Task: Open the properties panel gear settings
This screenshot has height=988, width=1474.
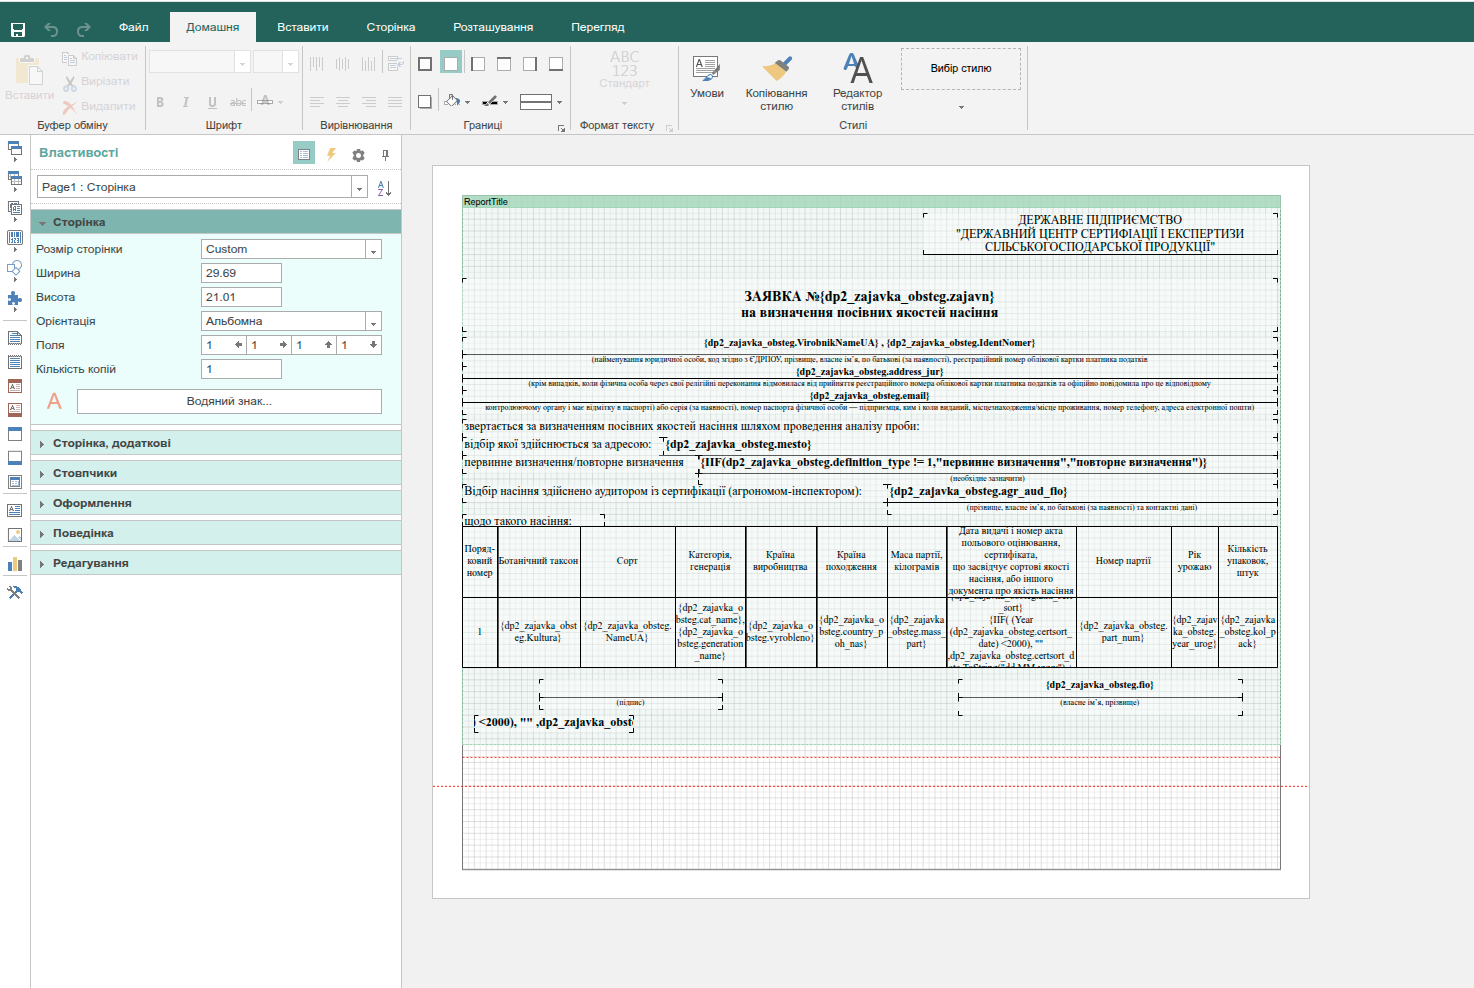Action: (x=358, y=154)
